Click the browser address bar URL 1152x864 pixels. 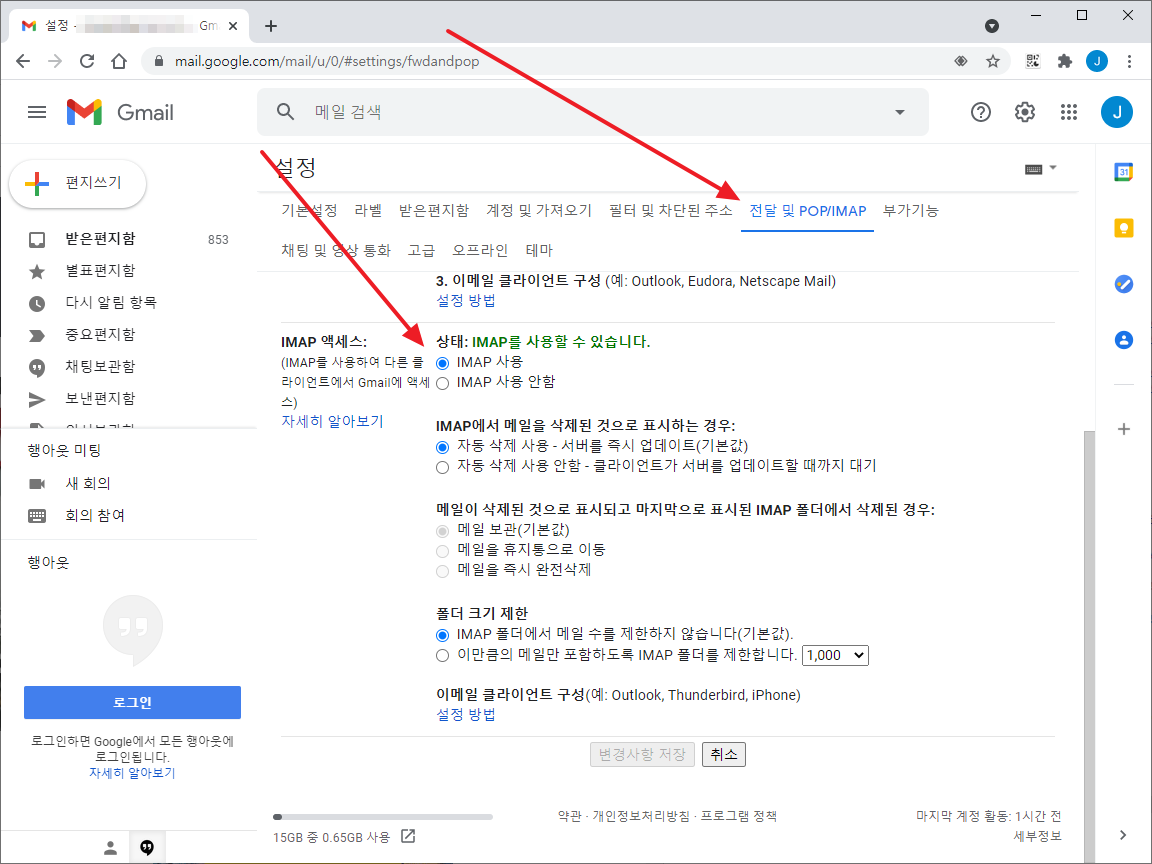click(x=327, y=61)
